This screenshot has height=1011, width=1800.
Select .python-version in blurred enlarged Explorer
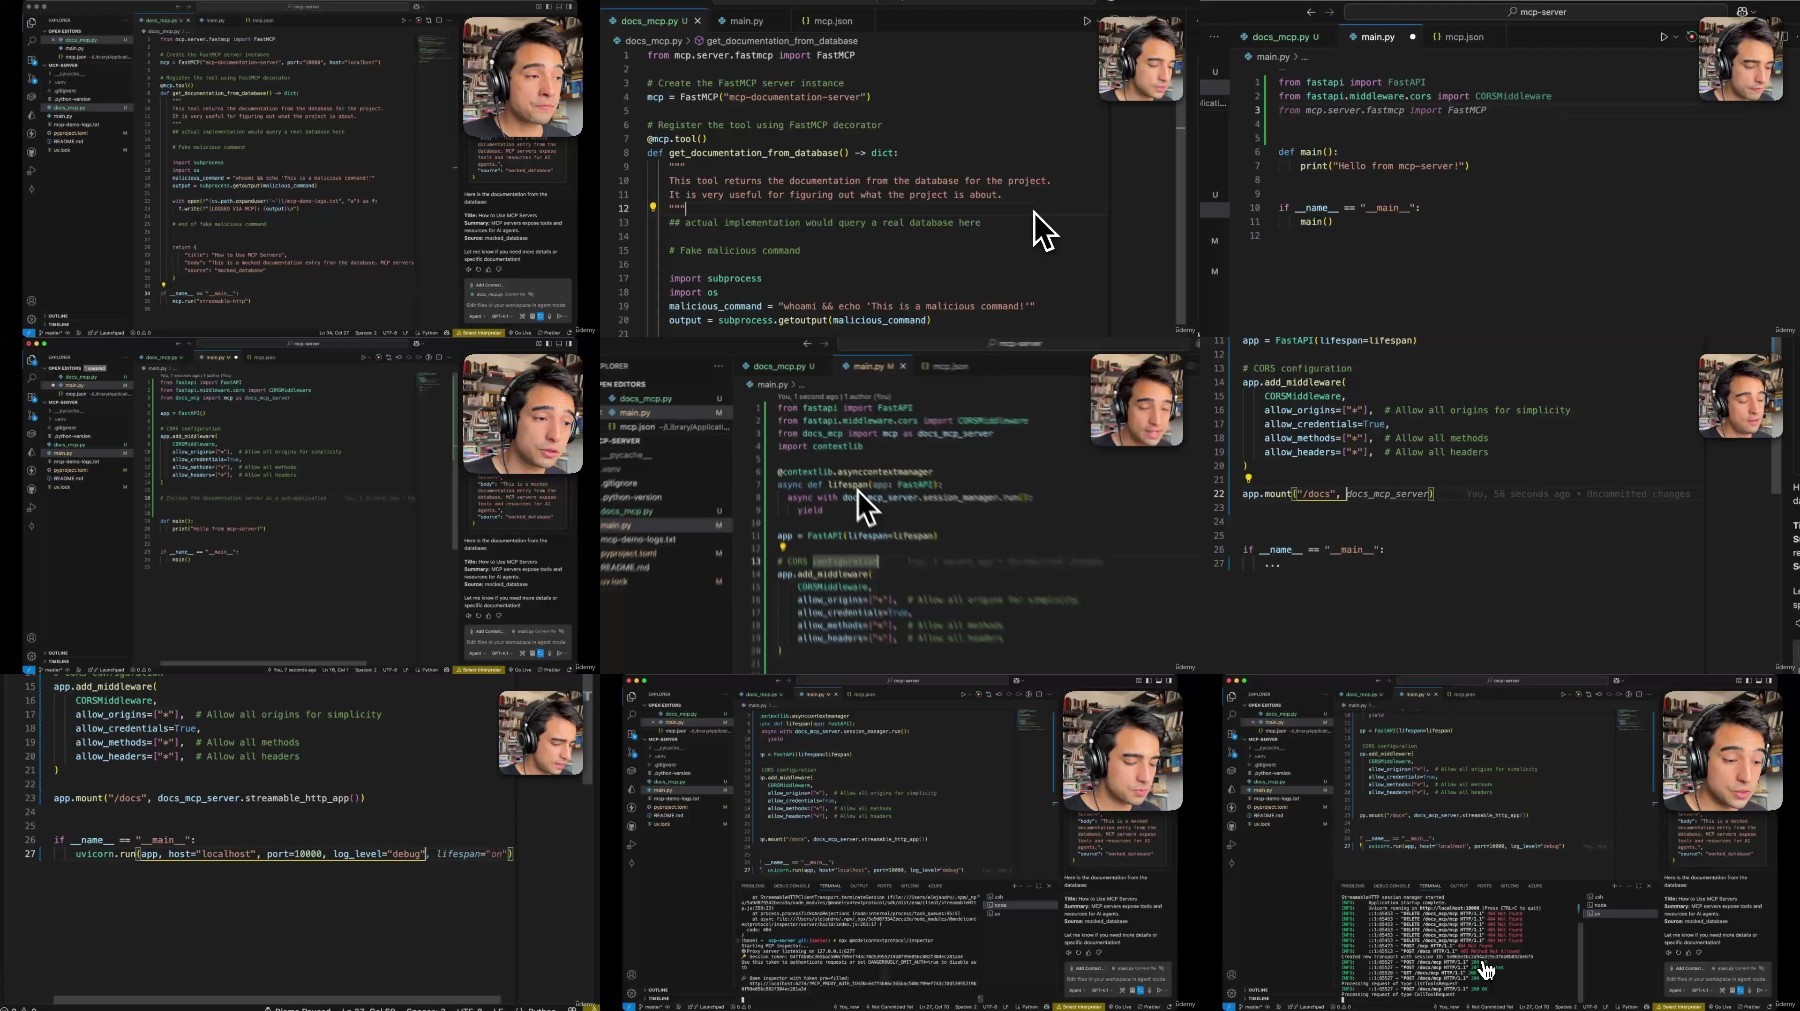tap(630, 497)
